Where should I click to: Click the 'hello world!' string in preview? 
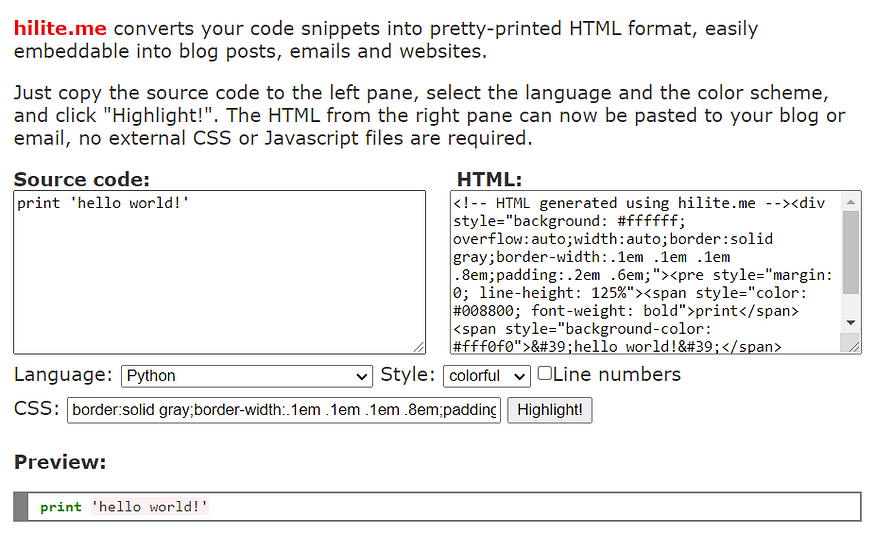pos(150,507)
